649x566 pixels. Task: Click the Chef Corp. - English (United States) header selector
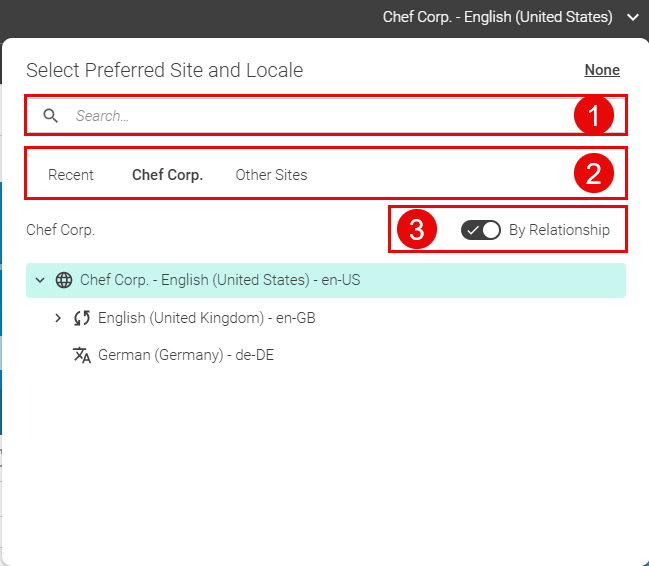pos(497,17)
